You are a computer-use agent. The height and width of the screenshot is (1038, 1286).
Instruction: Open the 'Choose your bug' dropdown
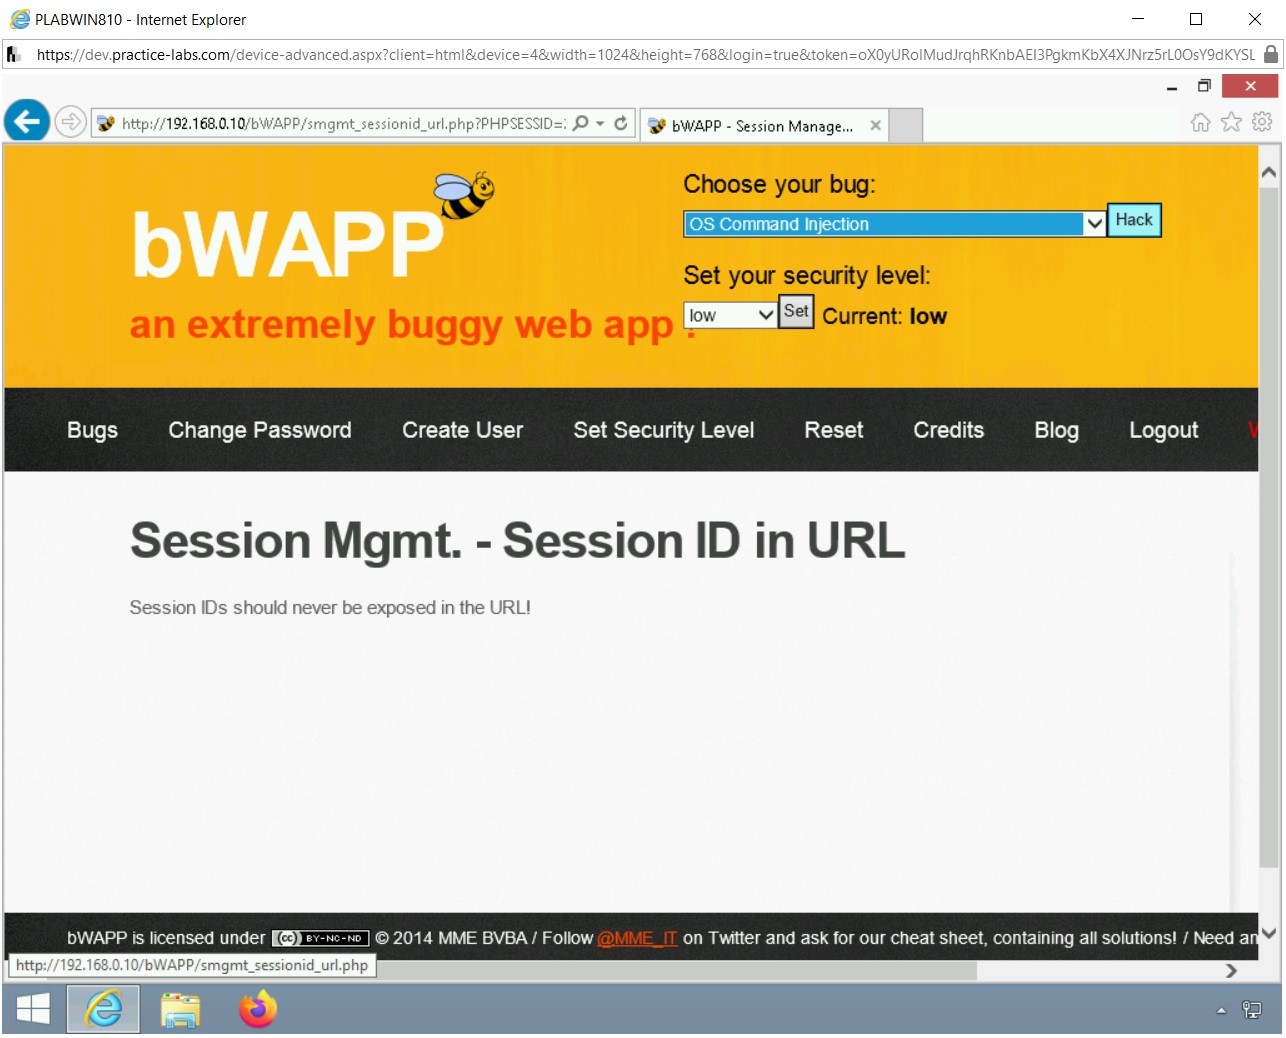coord(1095,223)
